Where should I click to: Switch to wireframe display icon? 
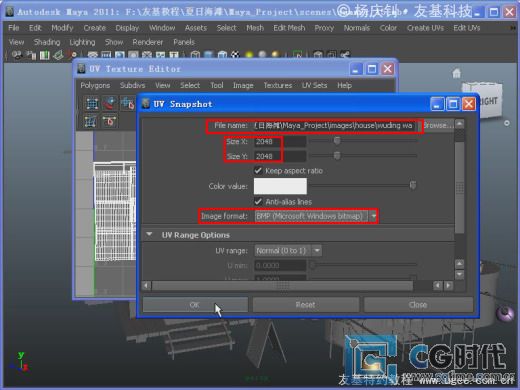click(195, 55)
